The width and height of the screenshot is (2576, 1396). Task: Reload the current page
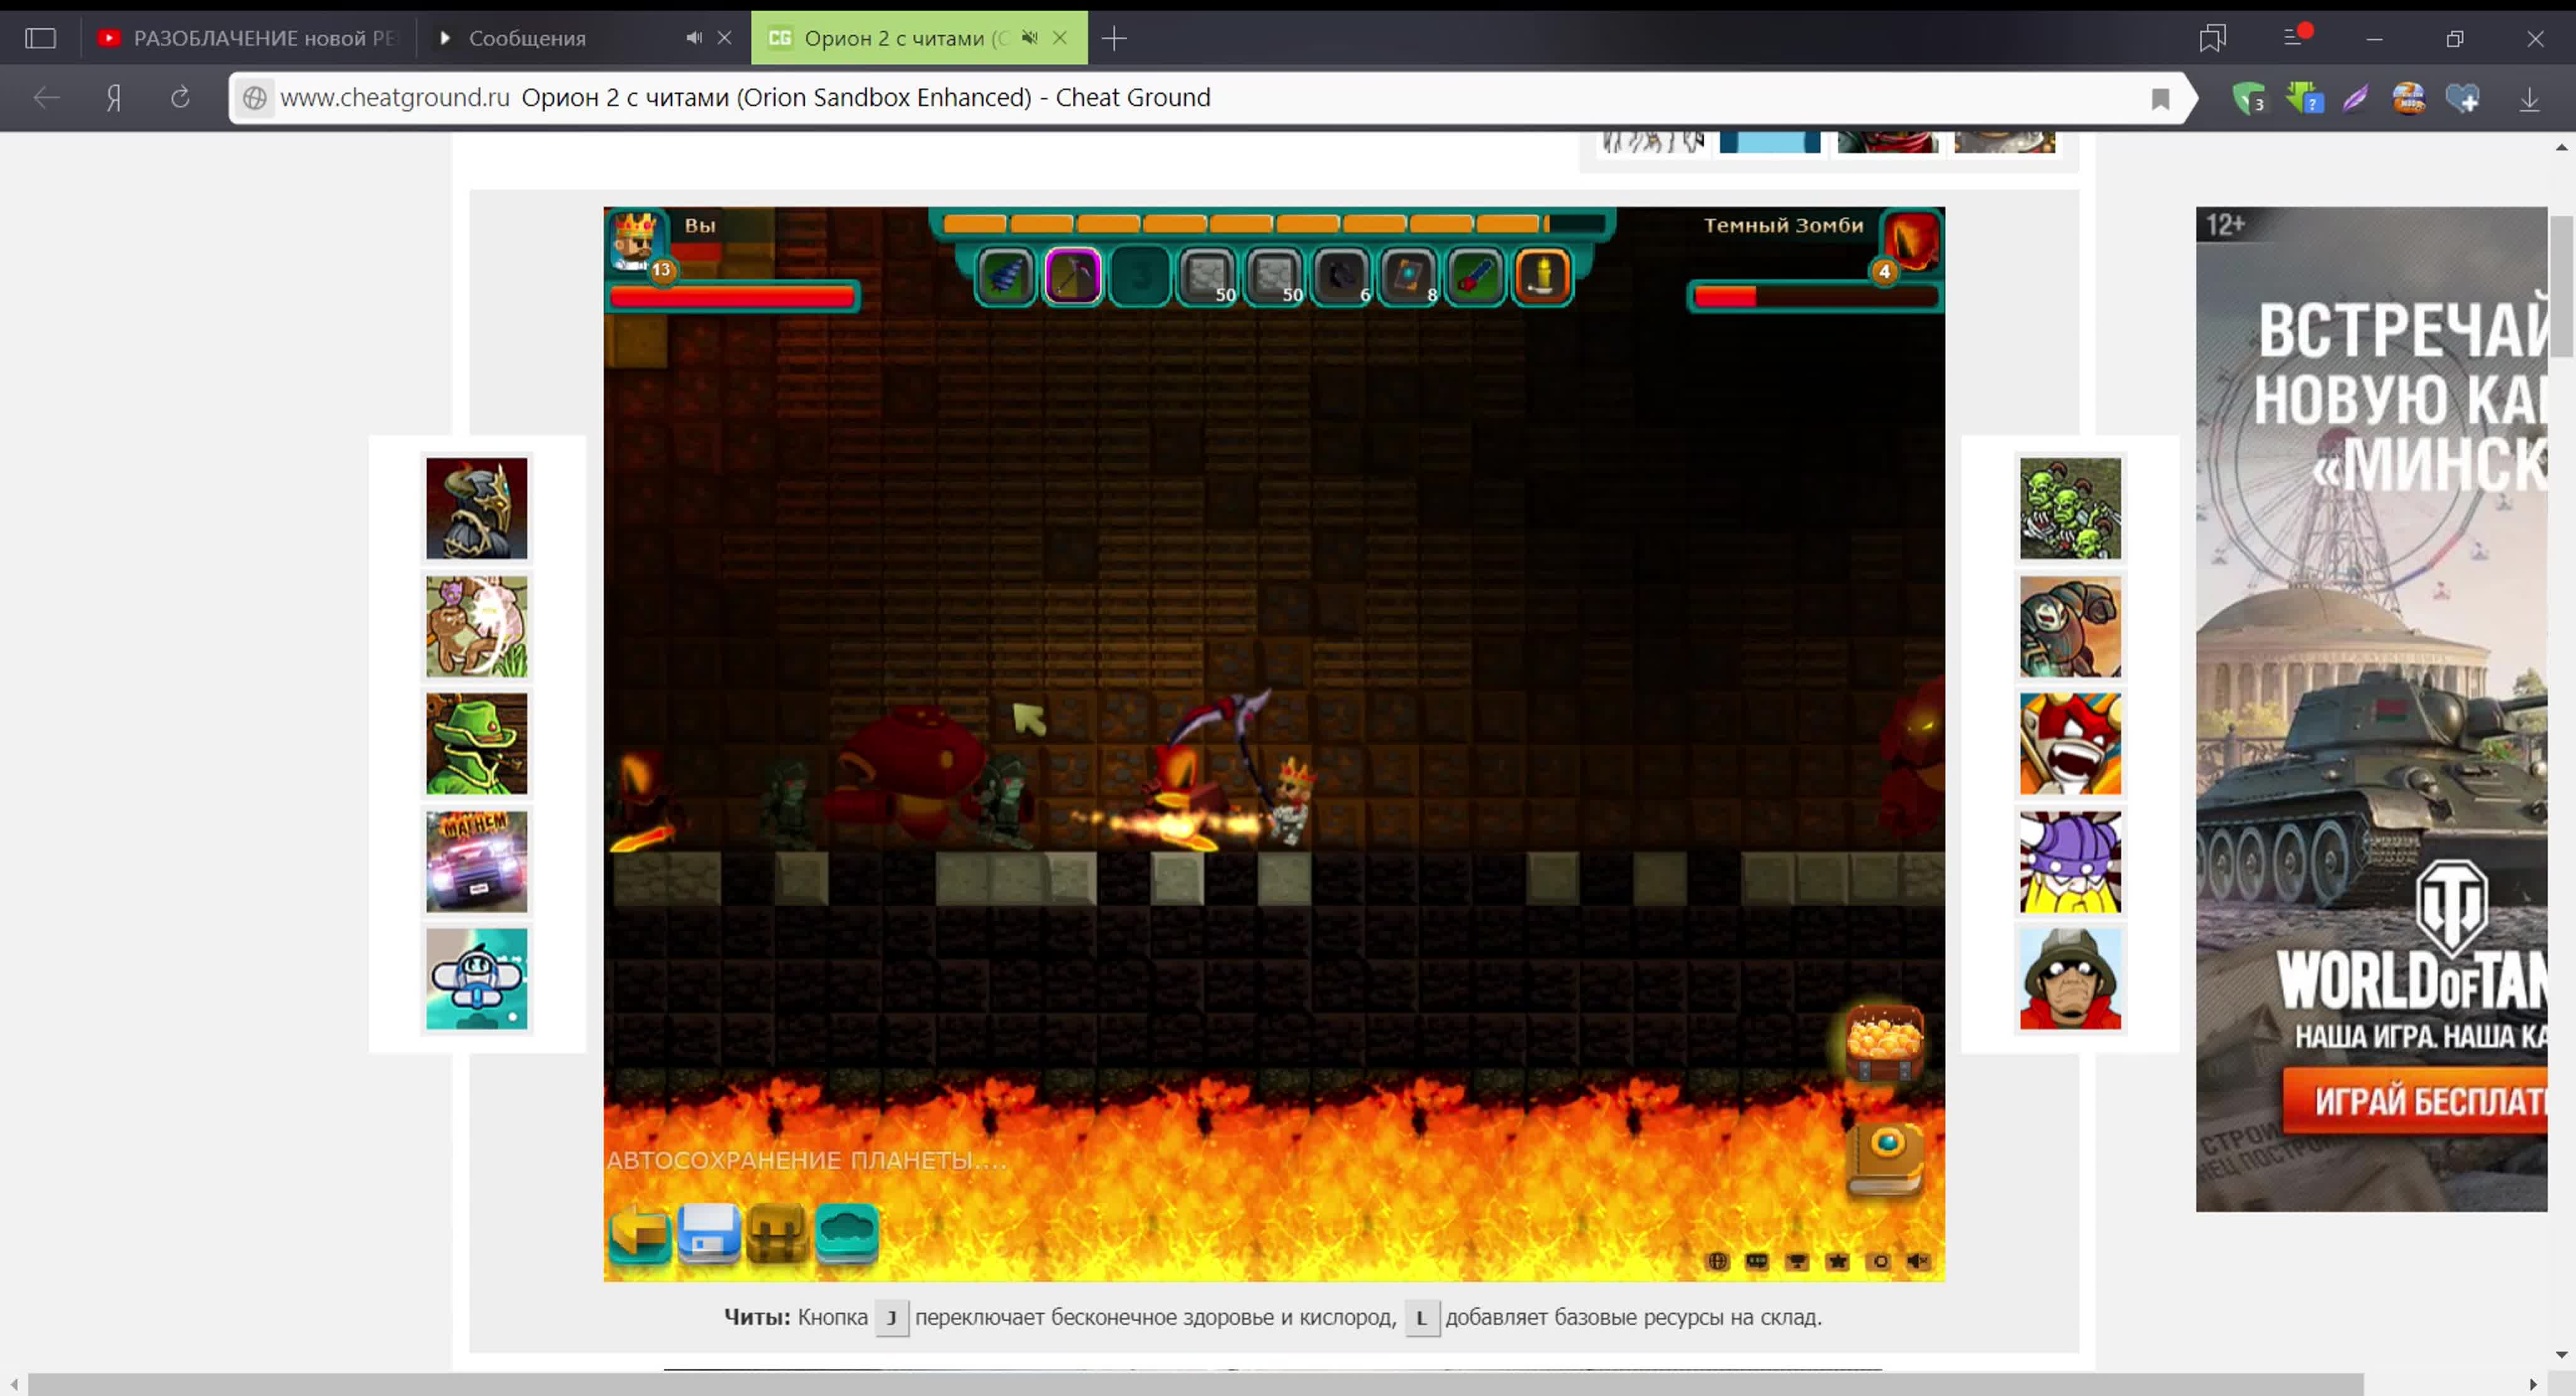[180, 98]
